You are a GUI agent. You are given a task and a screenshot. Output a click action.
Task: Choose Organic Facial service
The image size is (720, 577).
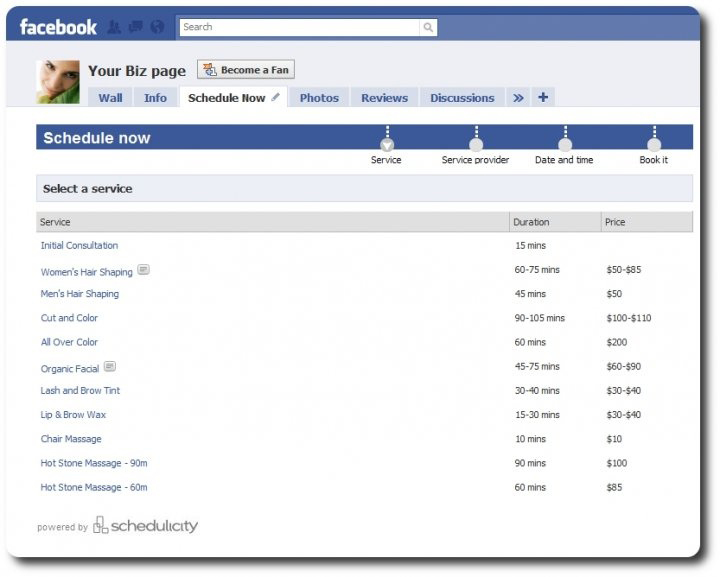pyautogui.click(x=70, y=369)
